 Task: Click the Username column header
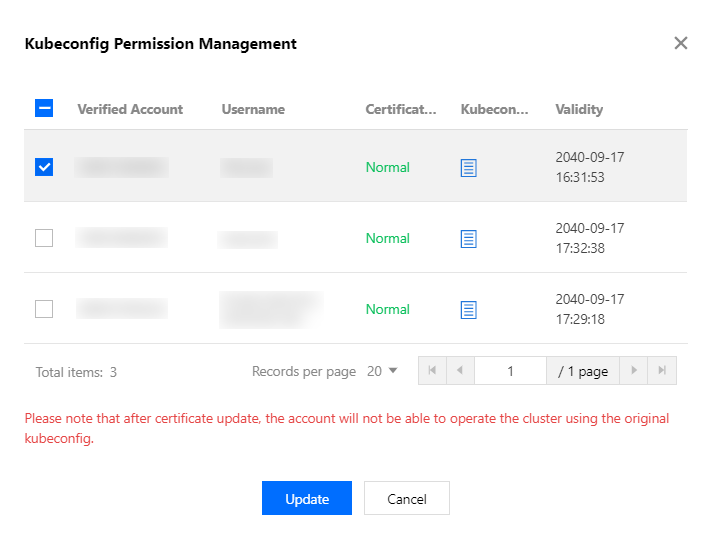[253, 109]
